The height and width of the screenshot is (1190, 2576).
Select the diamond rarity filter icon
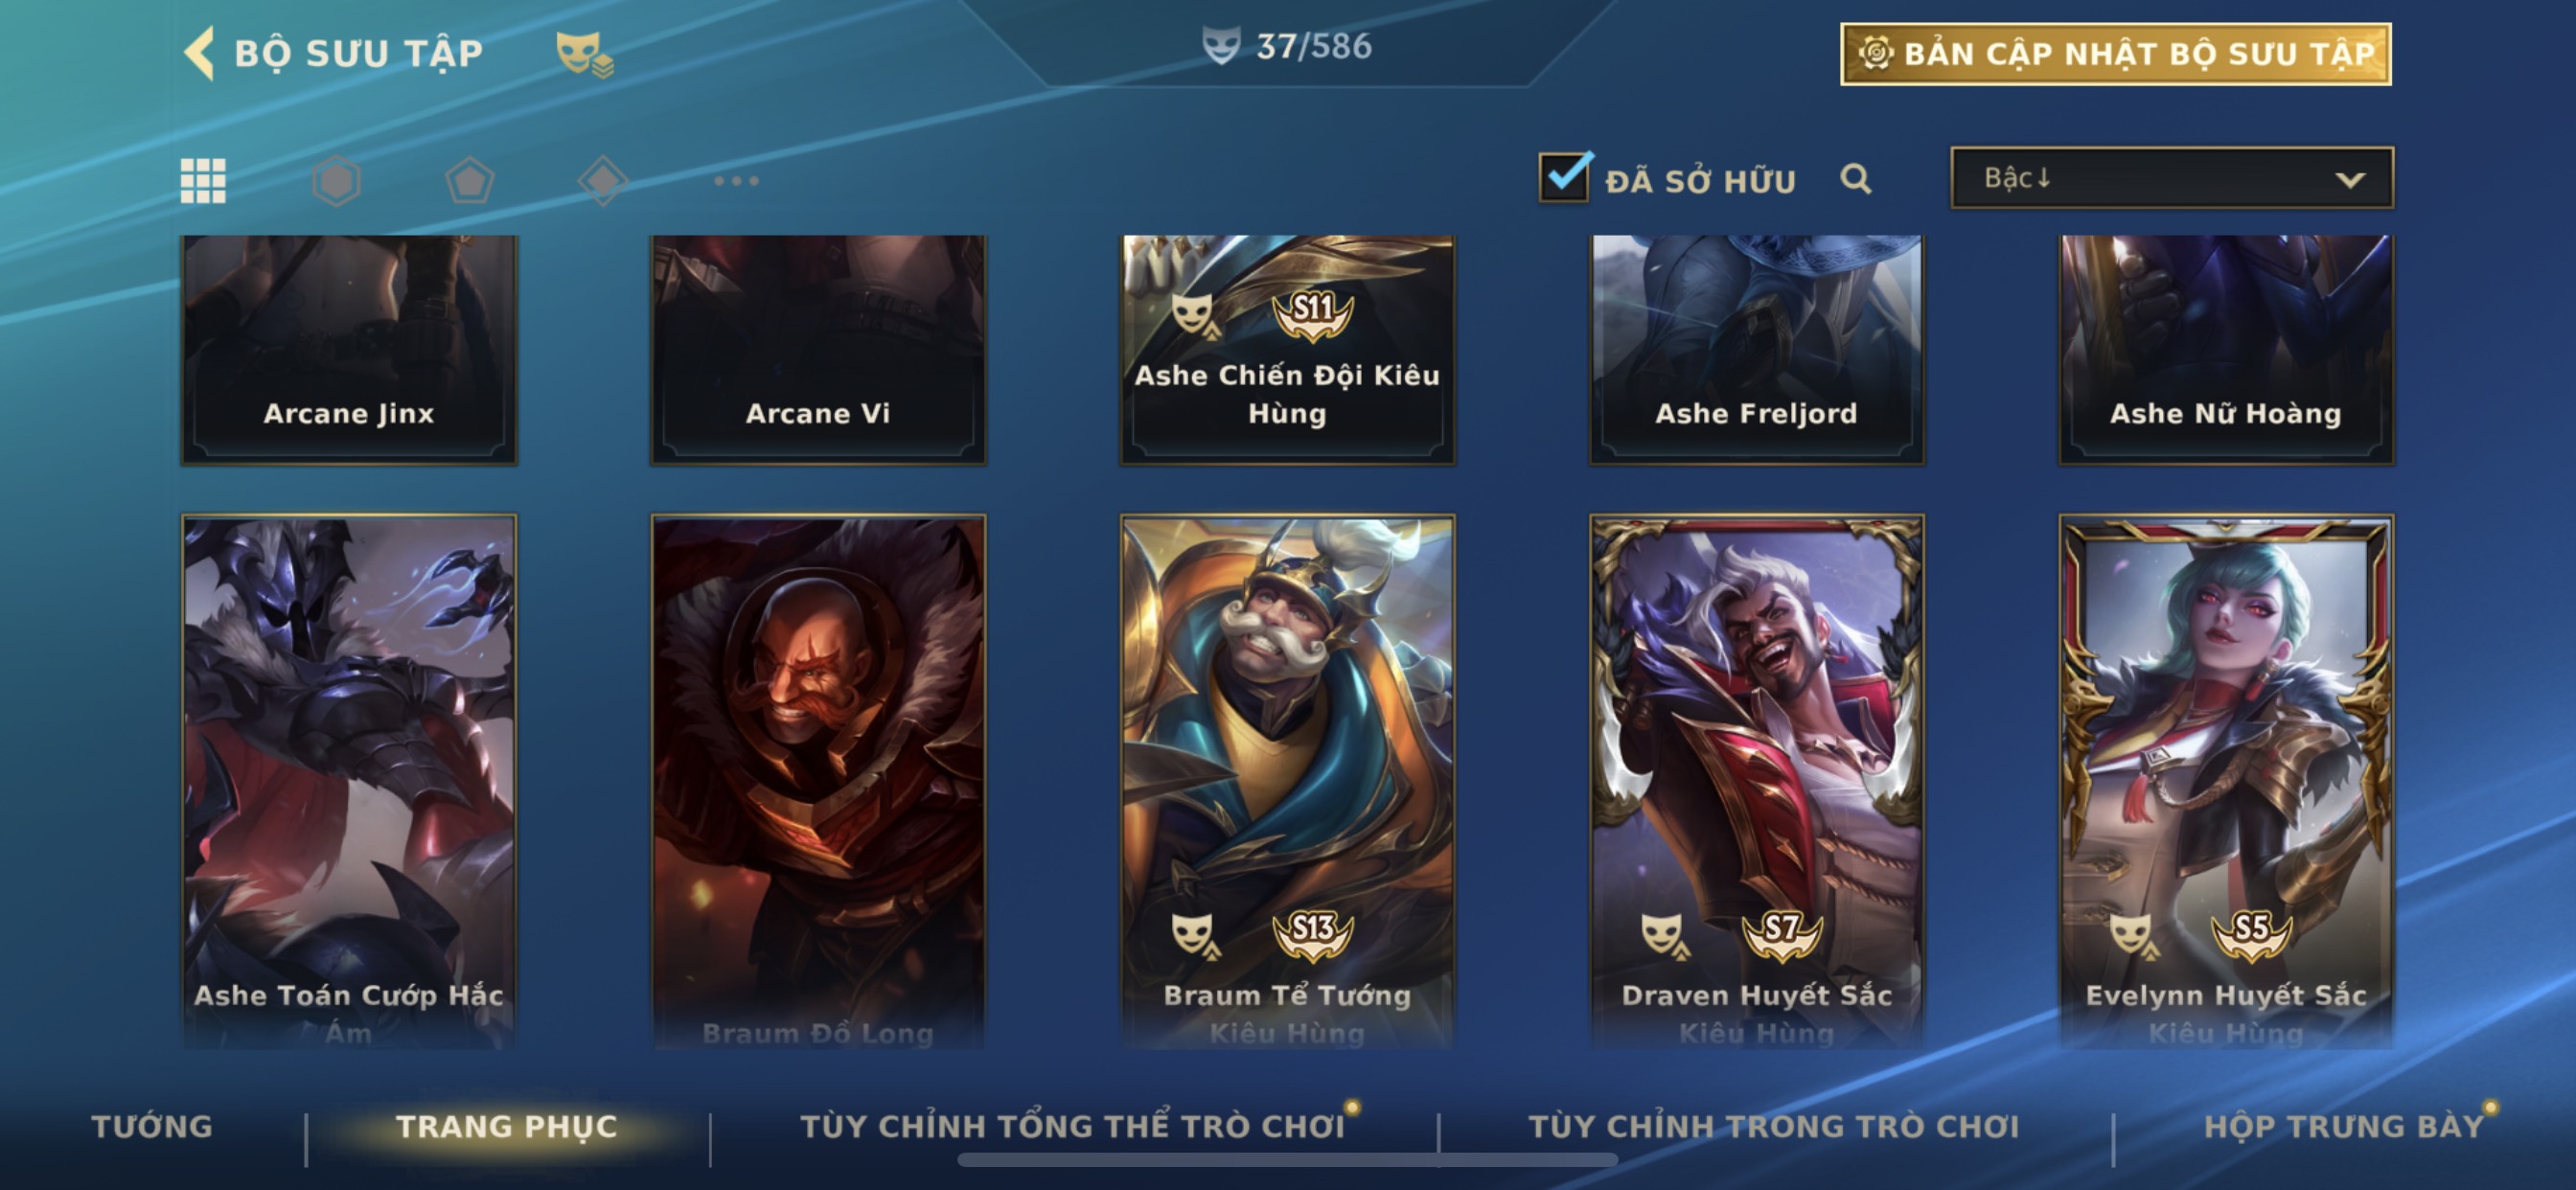click(602, 181)
